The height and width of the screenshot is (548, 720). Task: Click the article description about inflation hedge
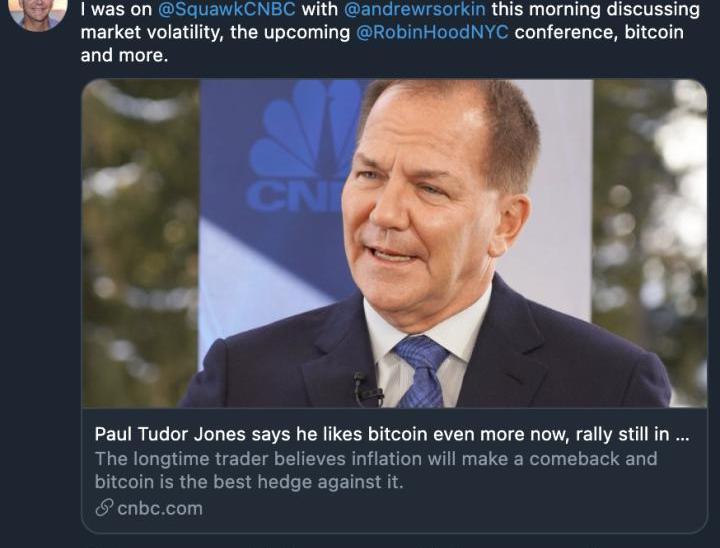click(376, 470)
